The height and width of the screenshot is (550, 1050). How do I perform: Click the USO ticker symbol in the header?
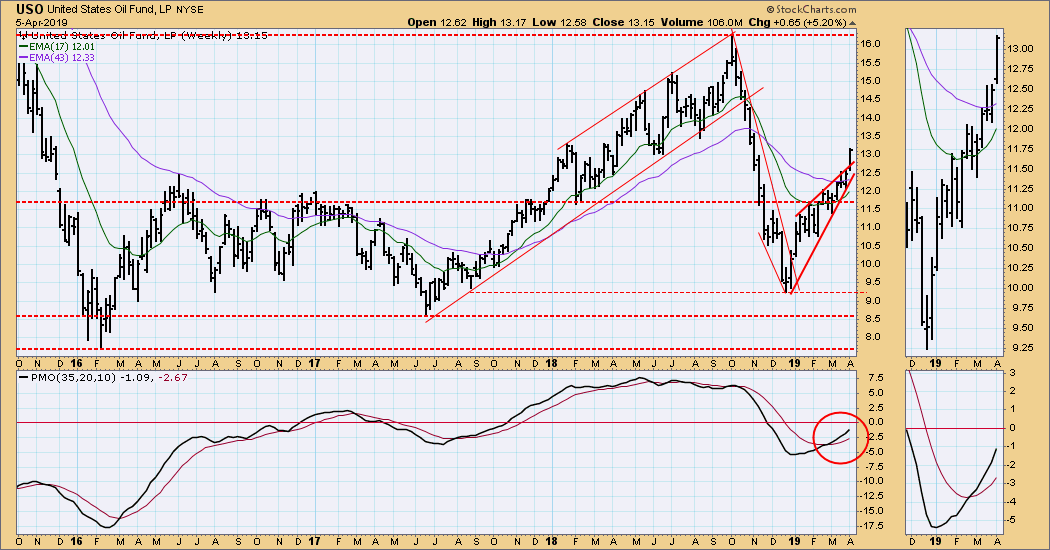pos(30,10)
